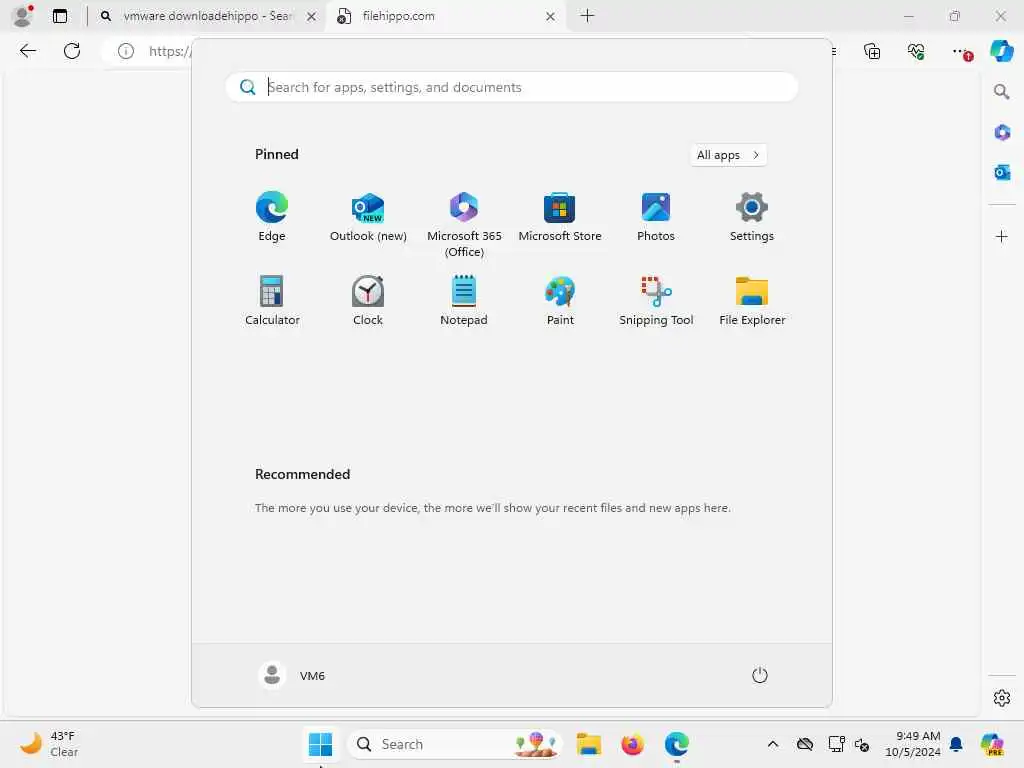This screenshot has width=1024, height=768.
Task: Launch the Clock app
Action: coord(368,300)
